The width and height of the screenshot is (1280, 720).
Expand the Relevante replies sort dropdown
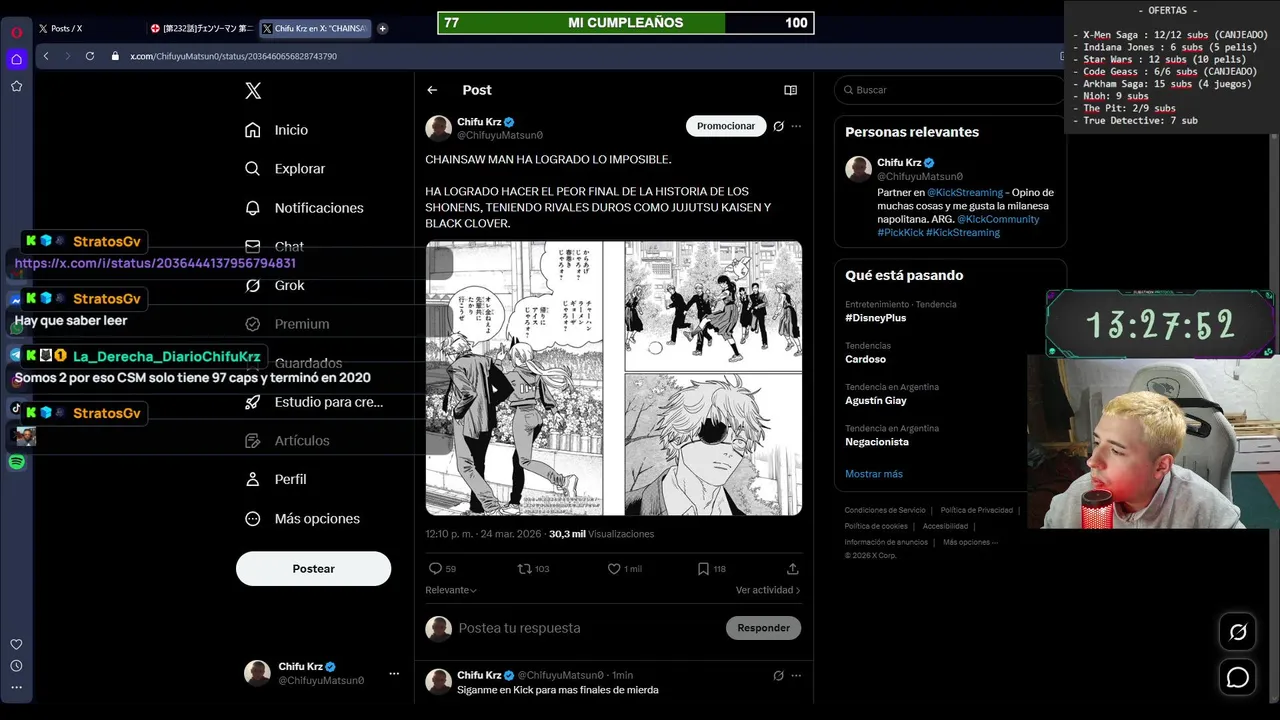[x=451, y=590]
